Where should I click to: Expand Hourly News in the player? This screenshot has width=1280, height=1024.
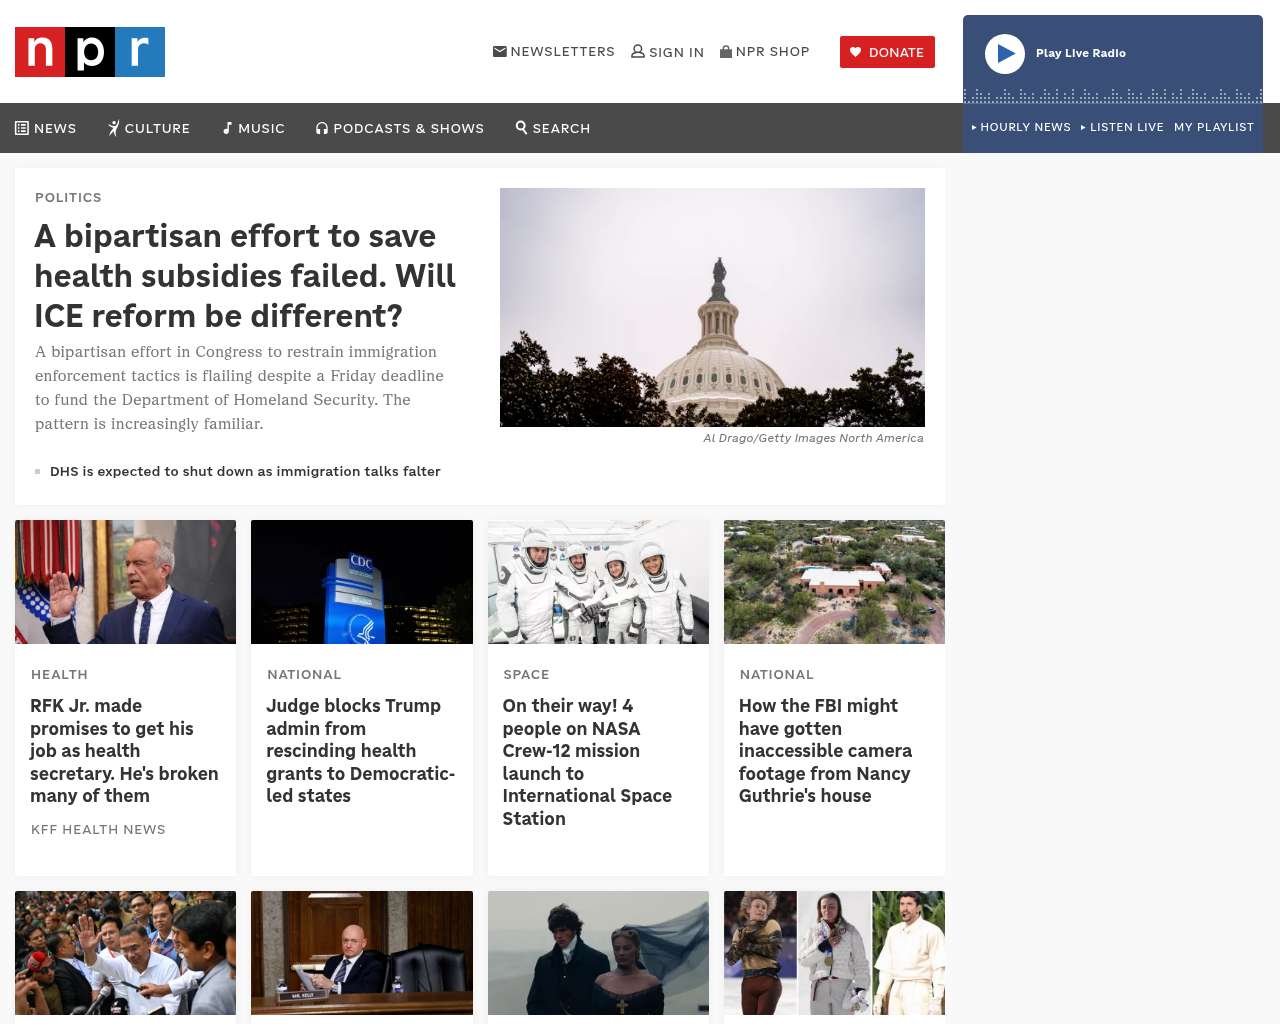point(1021,127)
